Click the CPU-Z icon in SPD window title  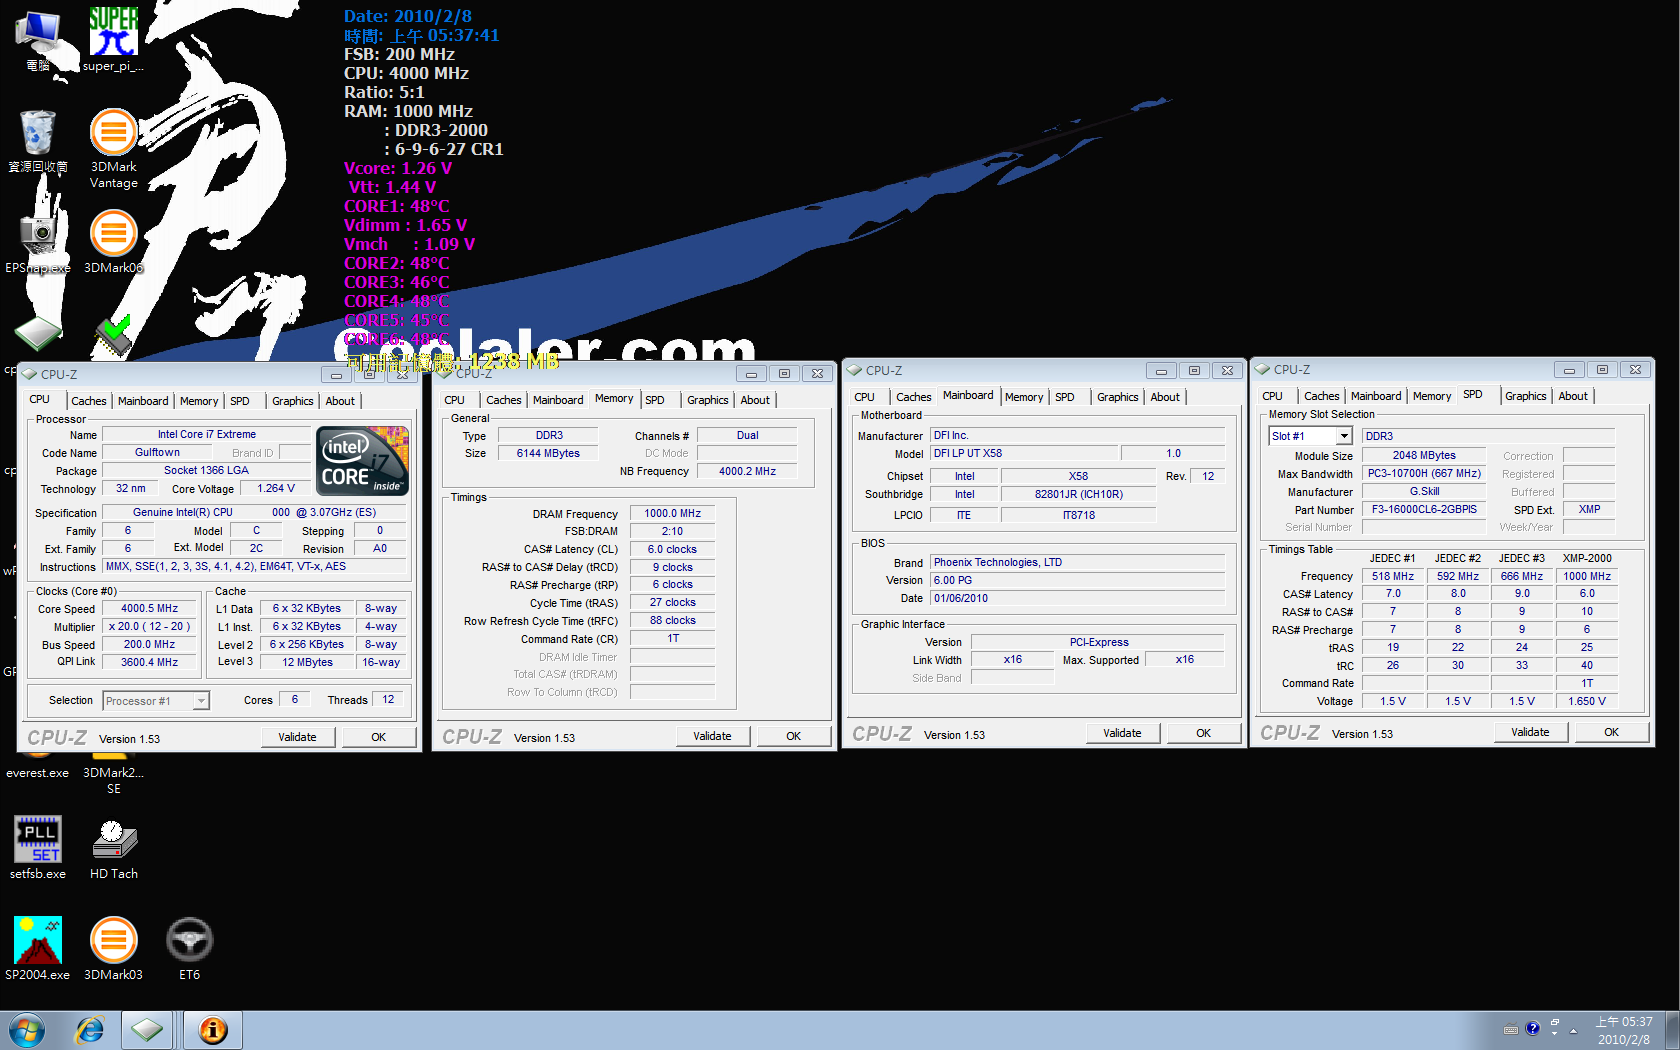(1262, 369)
